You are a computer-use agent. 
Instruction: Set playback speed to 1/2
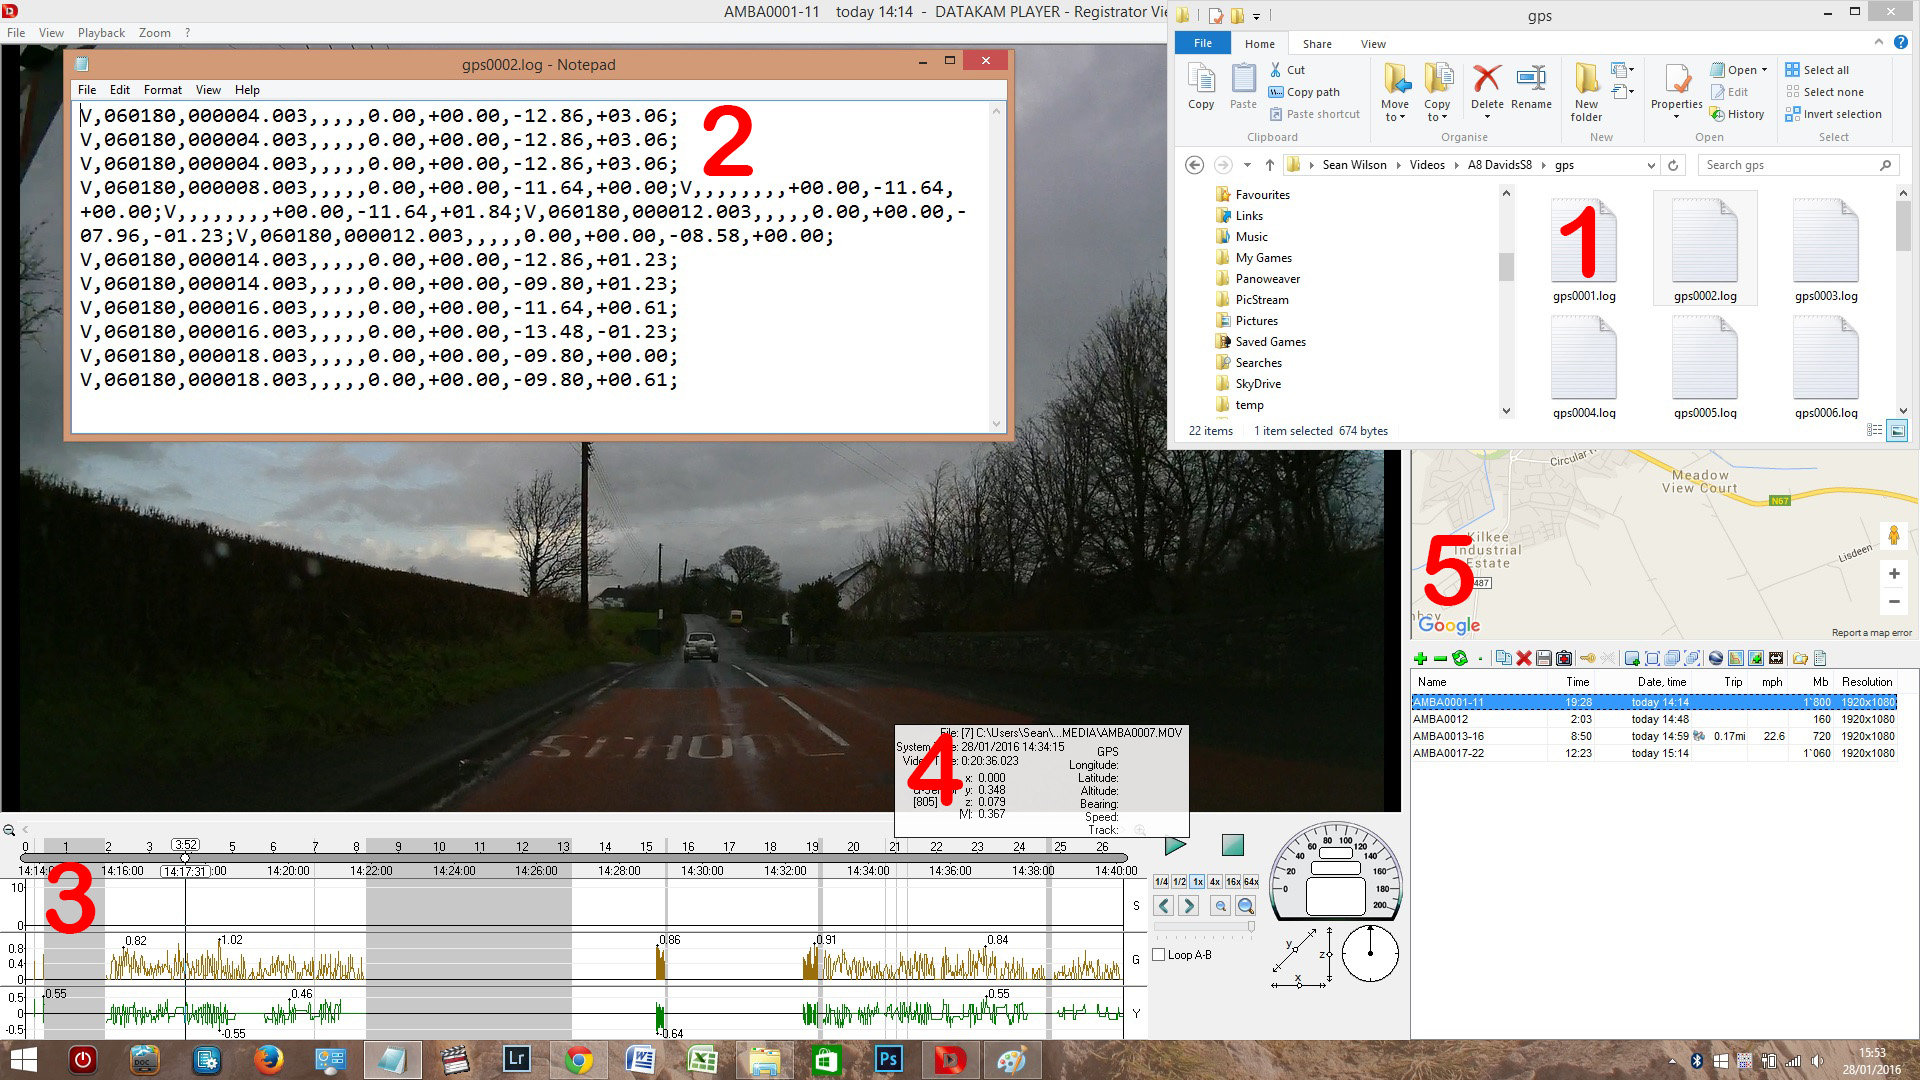1179,882
